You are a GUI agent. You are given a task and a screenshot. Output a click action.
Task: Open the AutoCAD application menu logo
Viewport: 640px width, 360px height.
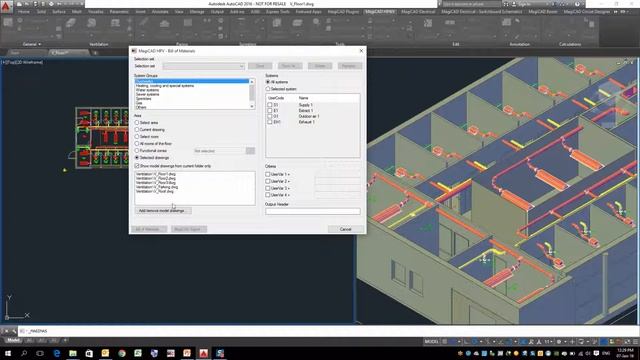pos(6,7)
